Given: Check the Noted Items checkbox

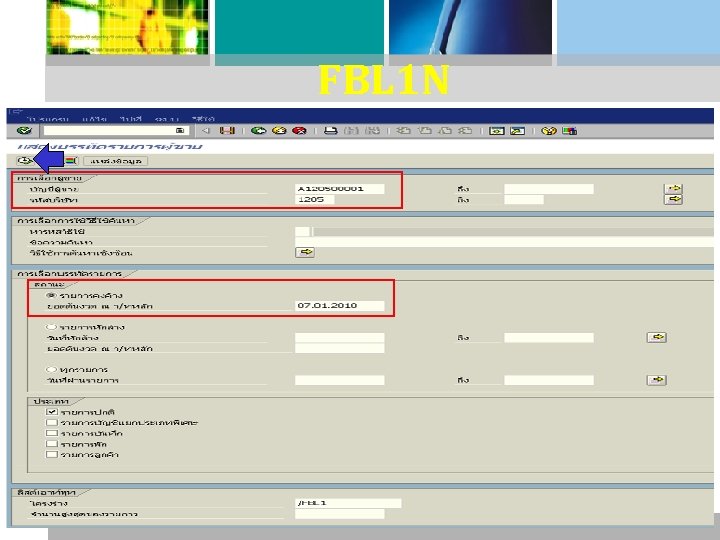Looking at the screenshot, I should click(52, 433).
